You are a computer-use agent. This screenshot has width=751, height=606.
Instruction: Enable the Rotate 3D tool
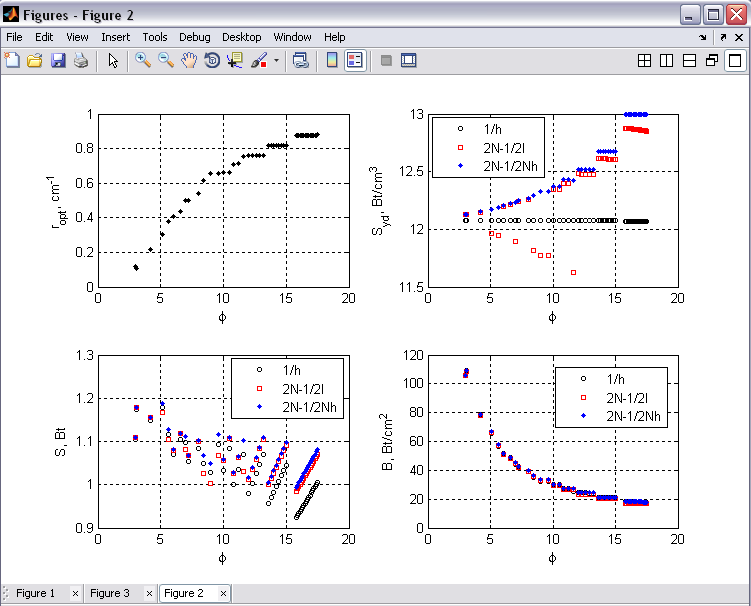coord(212,60)
